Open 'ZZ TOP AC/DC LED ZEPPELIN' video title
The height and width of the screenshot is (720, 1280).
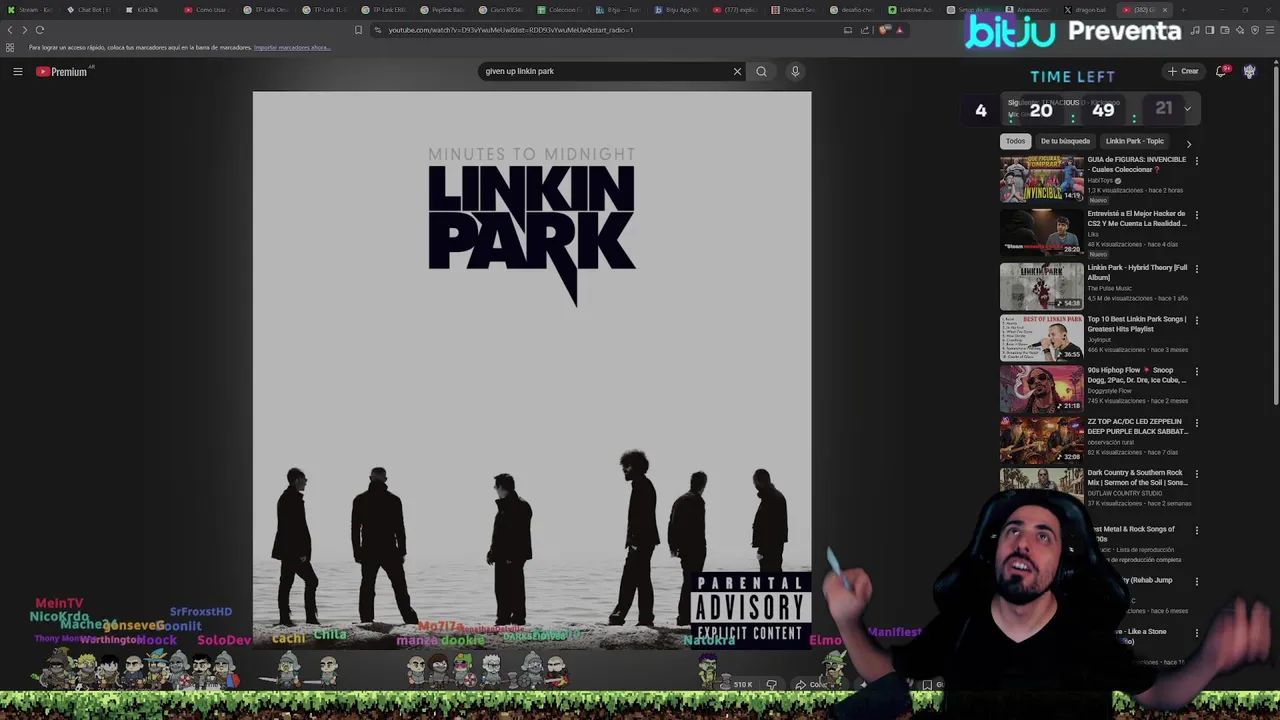pos(1137,426)
